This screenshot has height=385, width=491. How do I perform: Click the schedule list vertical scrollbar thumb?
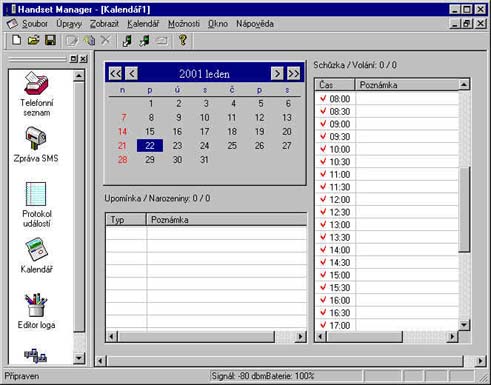[x=464, y=209]
